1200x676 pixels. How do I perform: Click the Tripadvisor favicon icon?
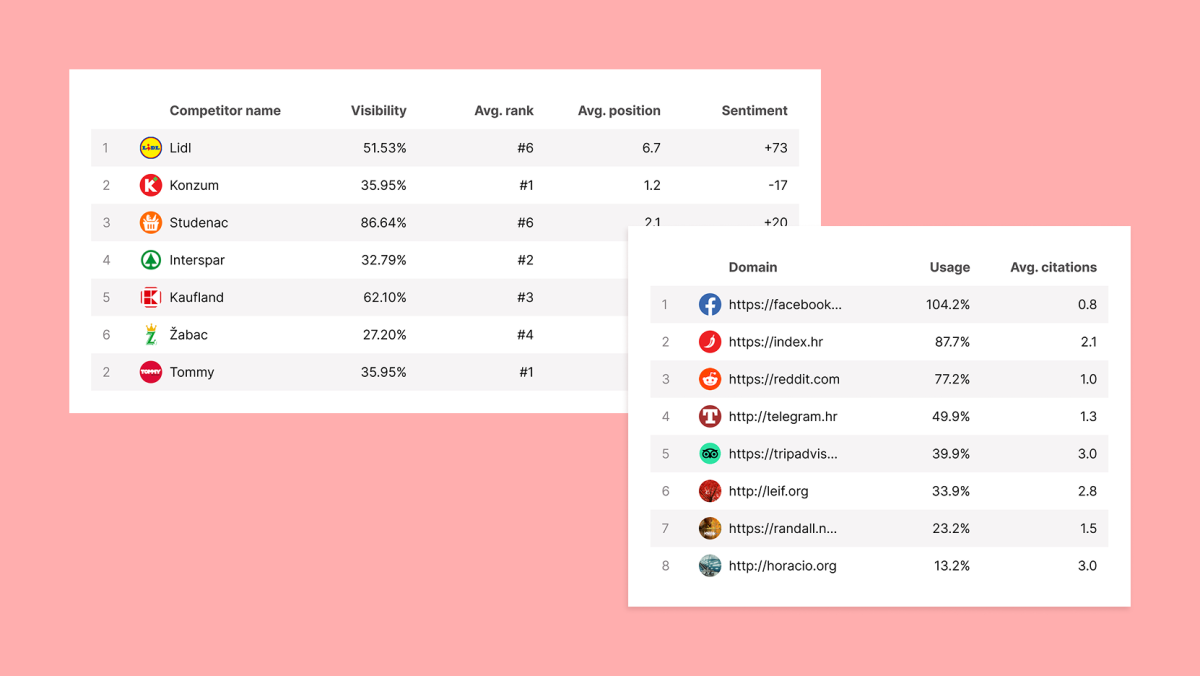click(710, 454)
